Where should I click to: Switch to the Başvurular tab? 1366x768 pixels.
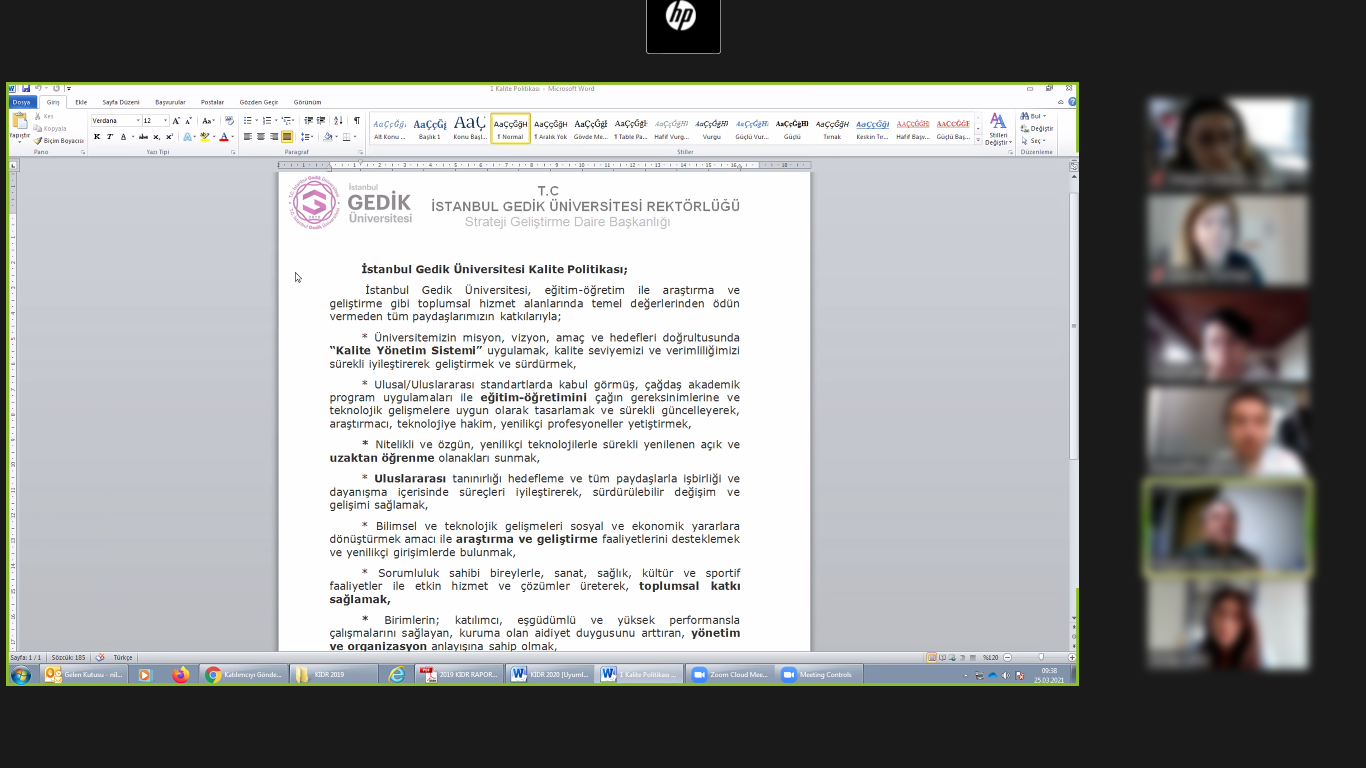[170, 102]
